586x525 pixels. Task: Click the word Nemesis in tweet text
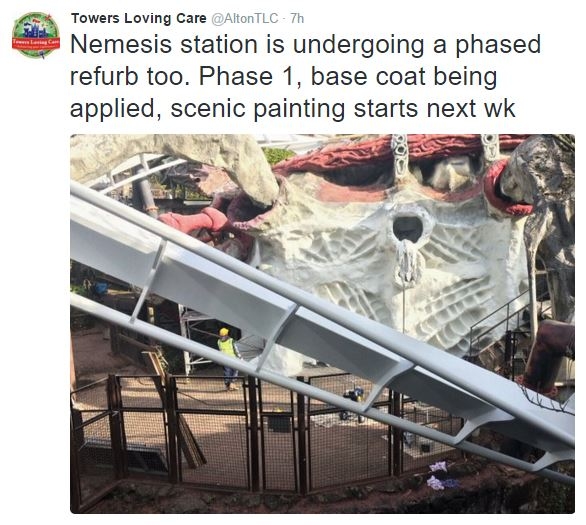click(x=121, y=44)
